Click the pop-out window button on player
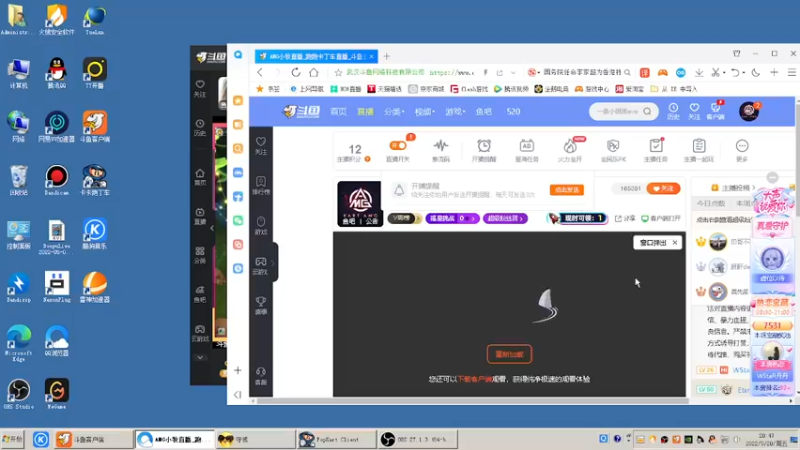 653,243
